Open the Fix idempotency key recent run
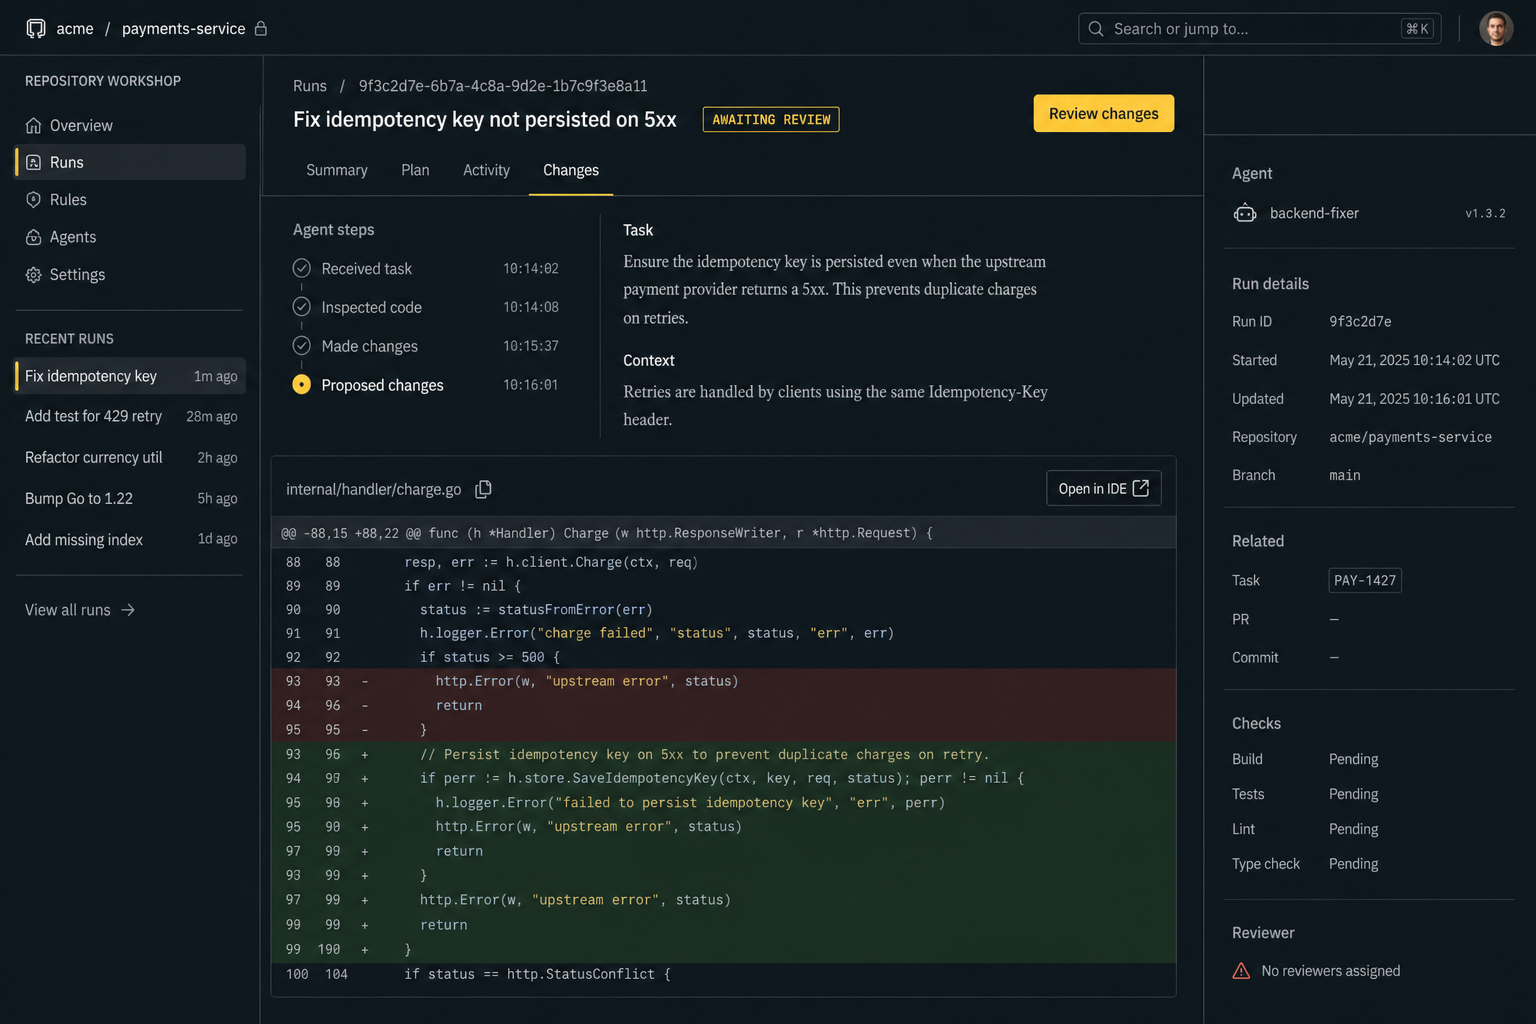Viewport: 1536px width, 1024px height. pos(130,376)
